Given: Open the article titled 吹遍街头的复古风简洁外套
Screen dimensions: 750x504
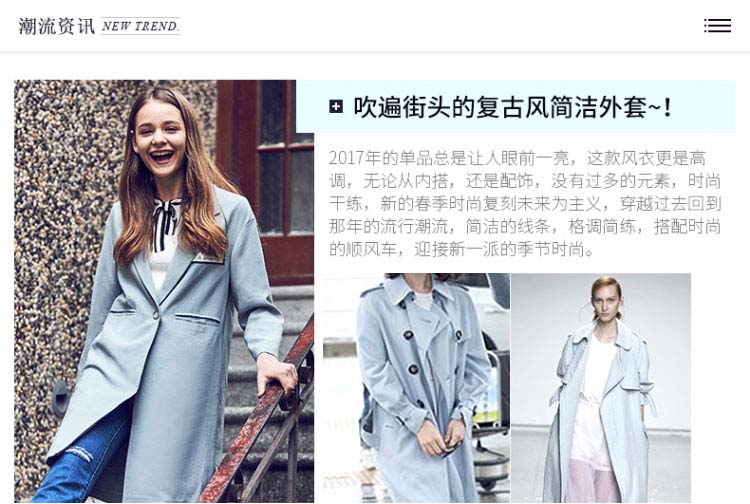Looking at the screenshot, I should (x=512, y=107).
